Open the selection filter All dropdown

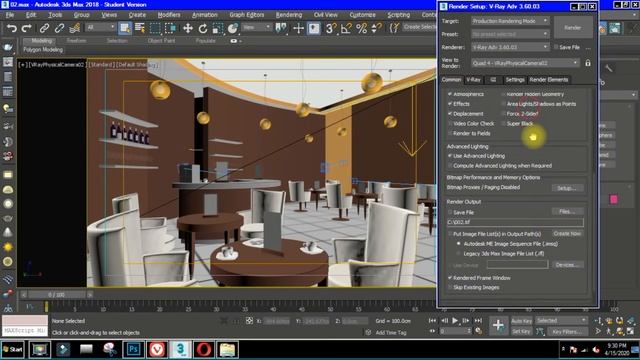tap(100, 28)
